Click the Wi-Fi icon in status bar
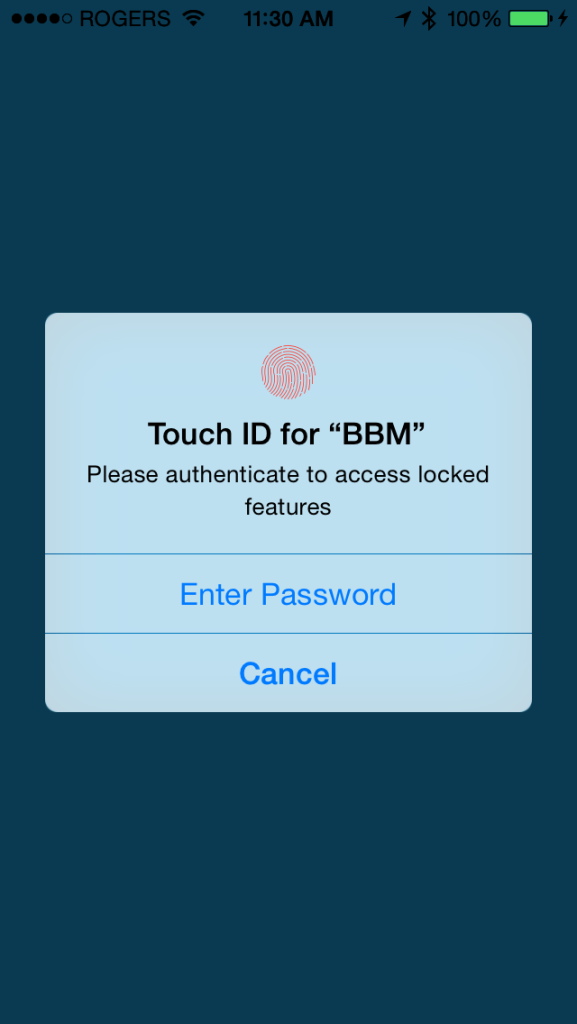 [x=194, y=18]
